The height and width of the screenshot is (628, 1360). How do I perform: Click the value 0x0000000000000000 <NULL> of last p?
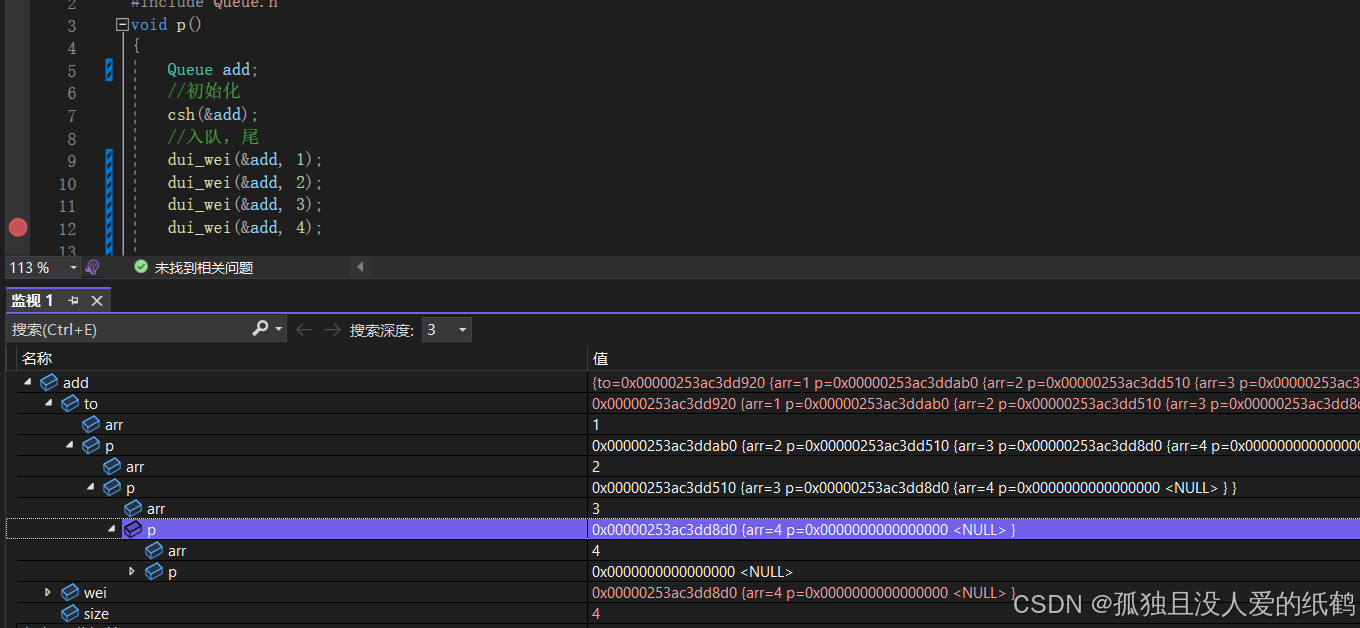(x=692, y=572)
